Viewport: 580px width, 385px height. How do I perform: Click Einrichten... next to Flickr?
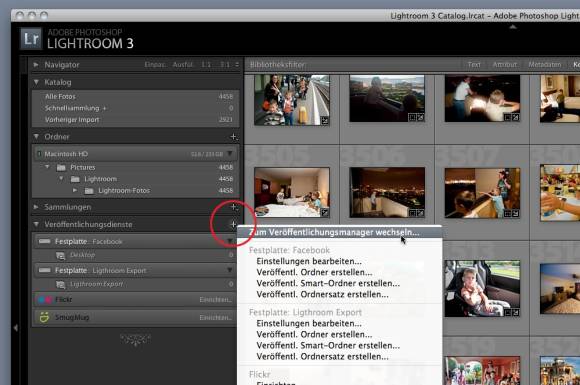point(216,300)
